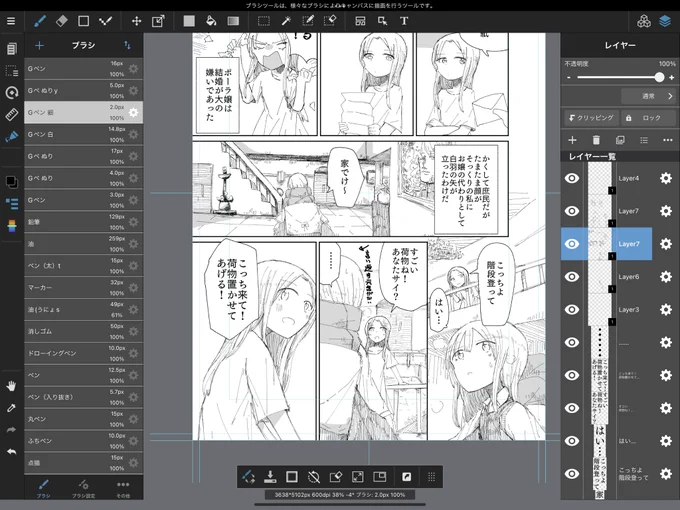The height and width of the screenshot is (510, 680).
Task: Open settings gear for Layer6
Action: (666, 277)
